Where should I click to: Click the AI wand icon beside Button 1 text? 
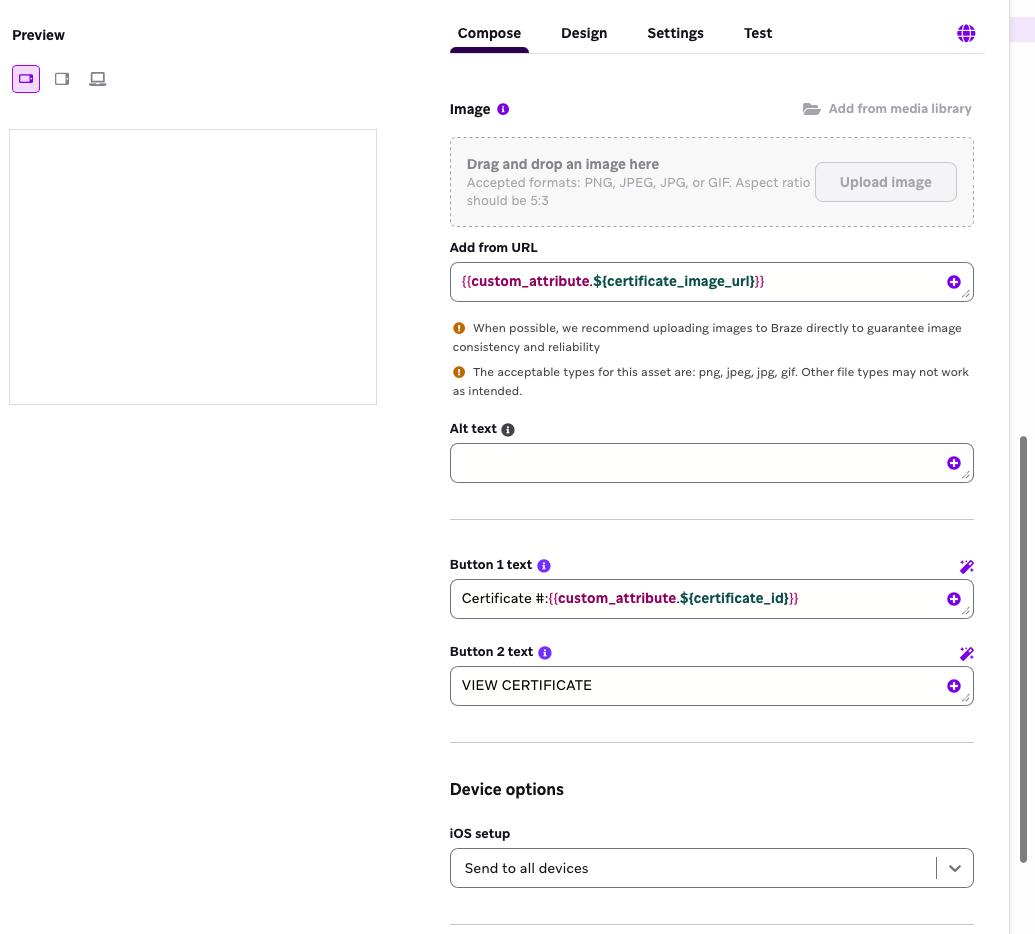966,566
